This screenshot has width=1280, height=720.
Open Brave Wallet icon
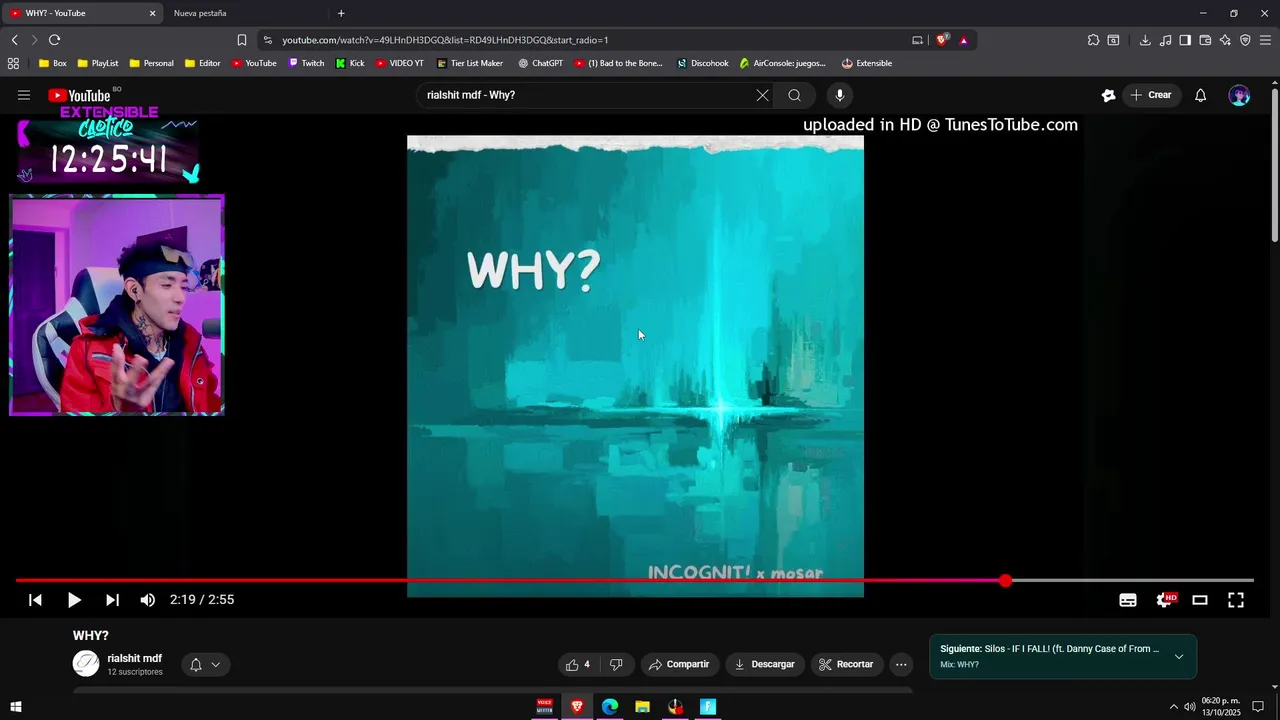1205,40
